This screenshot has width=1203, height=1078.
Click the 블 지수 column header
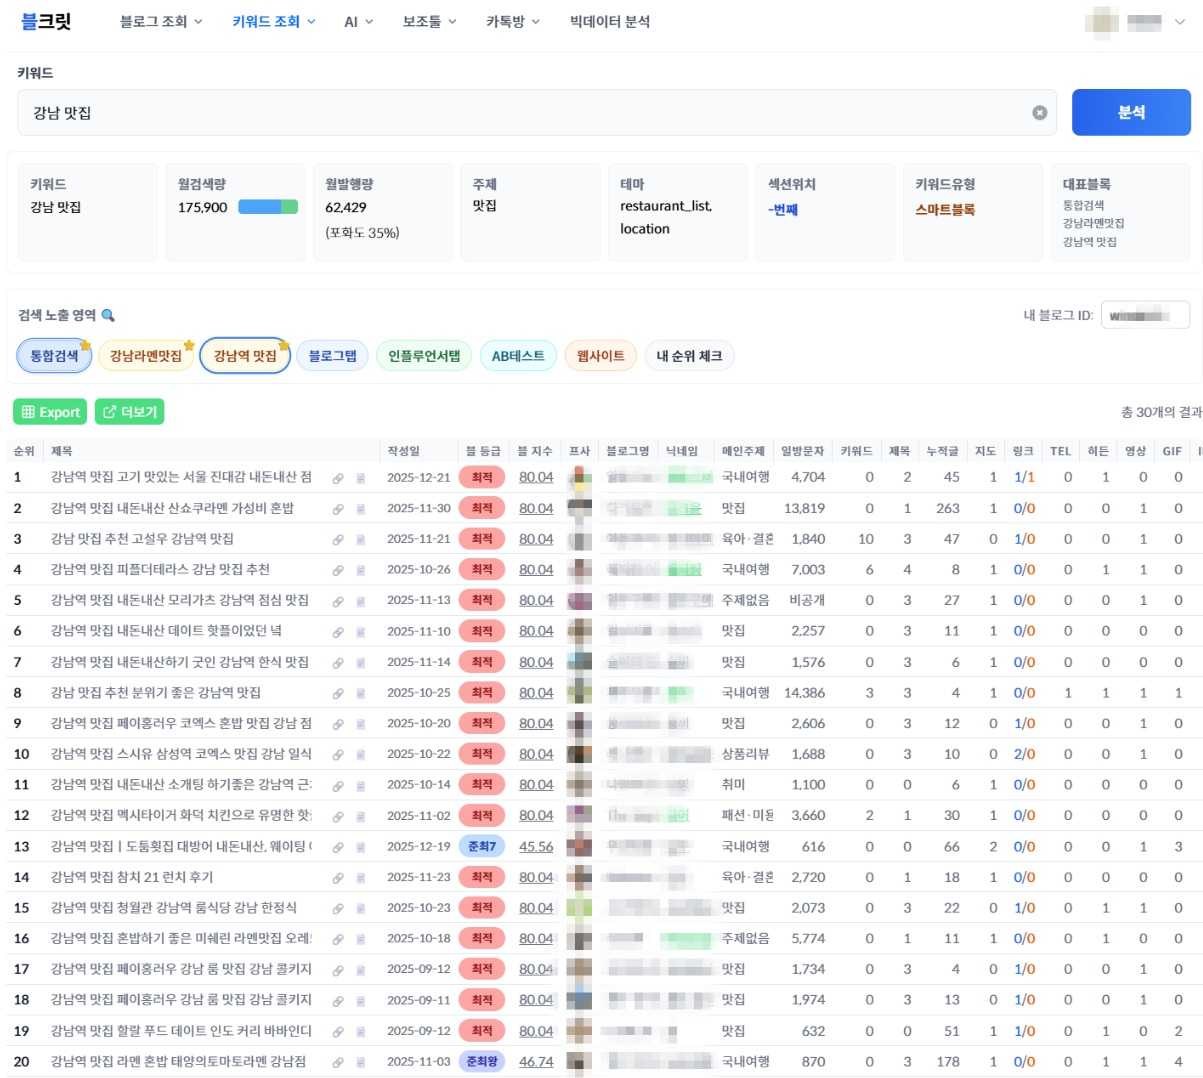pos(535,451)
